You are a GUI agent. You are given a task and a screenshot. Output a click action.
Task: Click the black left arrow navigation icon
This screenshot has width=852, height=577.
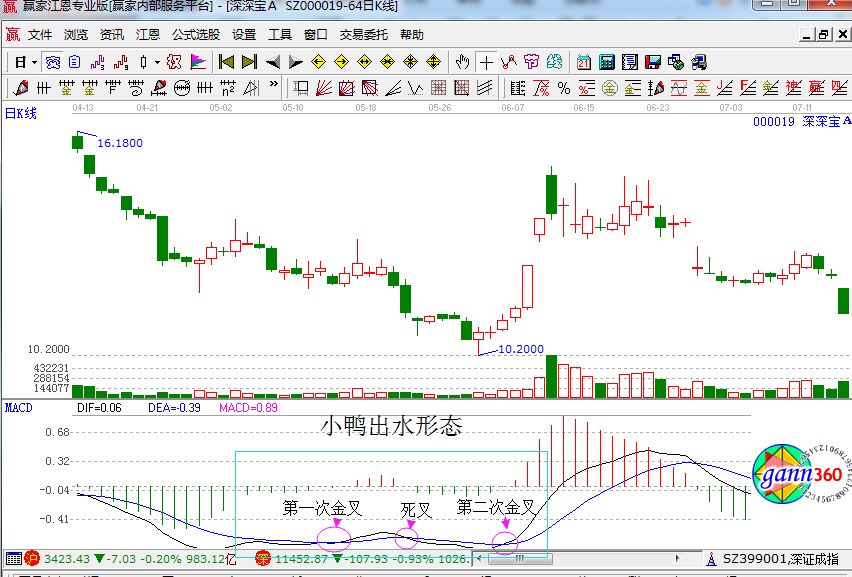(x=272, y=62)
